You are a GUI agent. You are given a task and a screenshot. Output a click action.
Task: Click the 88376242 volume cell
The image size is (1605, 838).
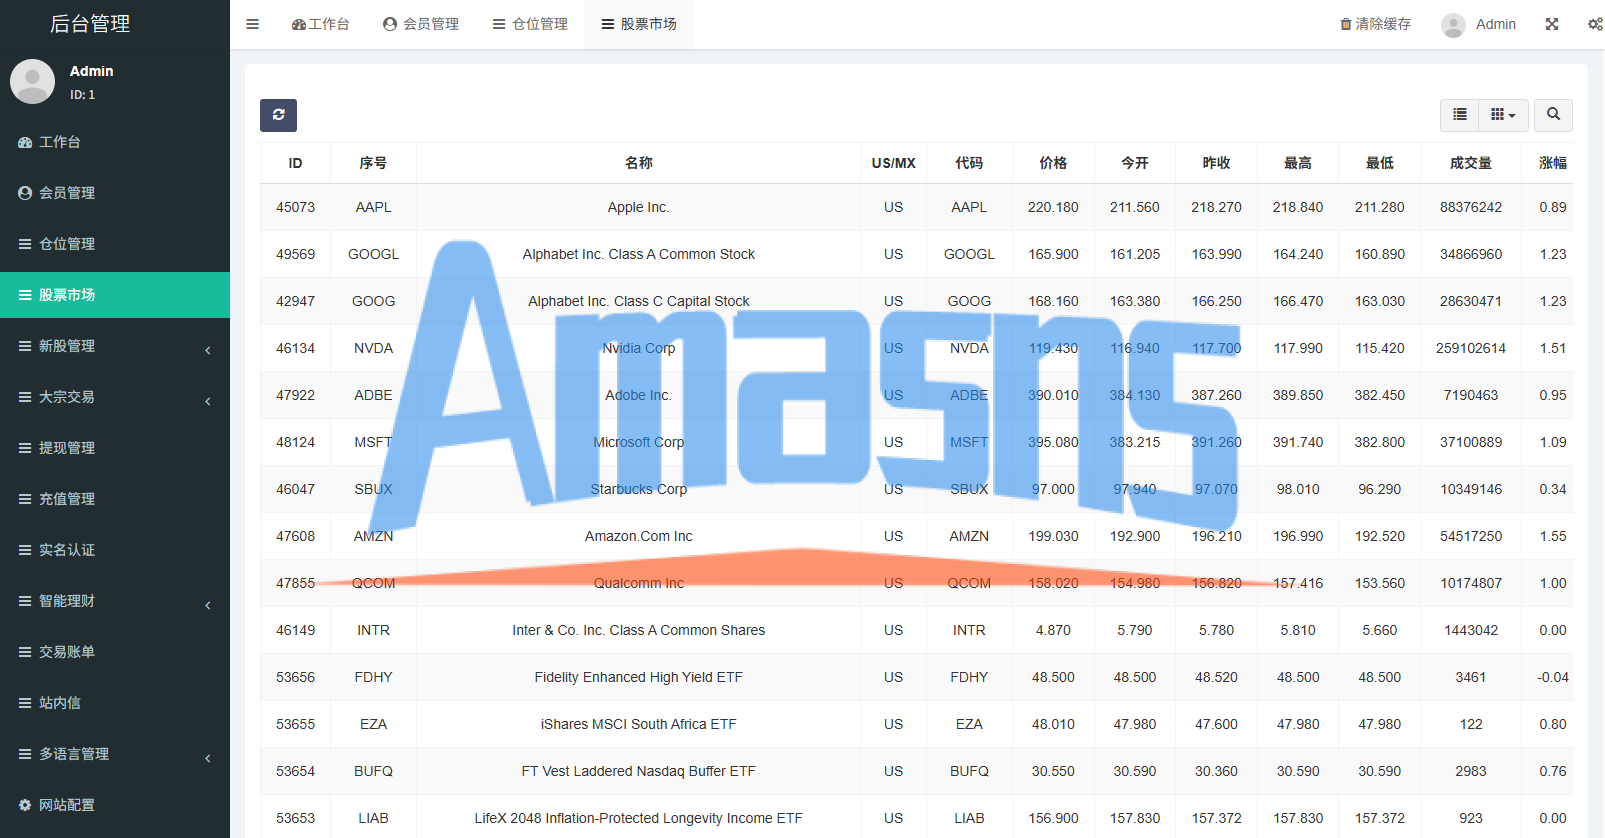point(1471,207)
